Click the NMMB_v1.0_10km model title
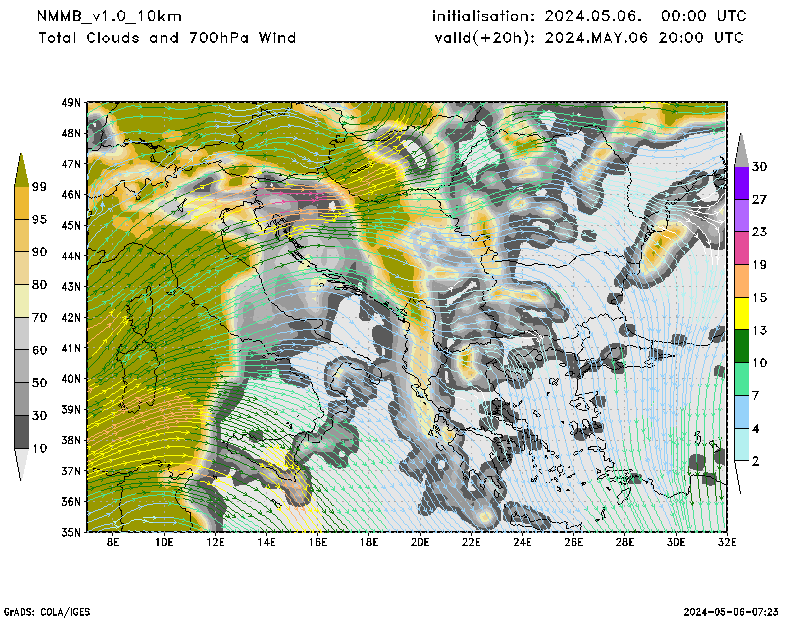 click(x=109, y=17)
